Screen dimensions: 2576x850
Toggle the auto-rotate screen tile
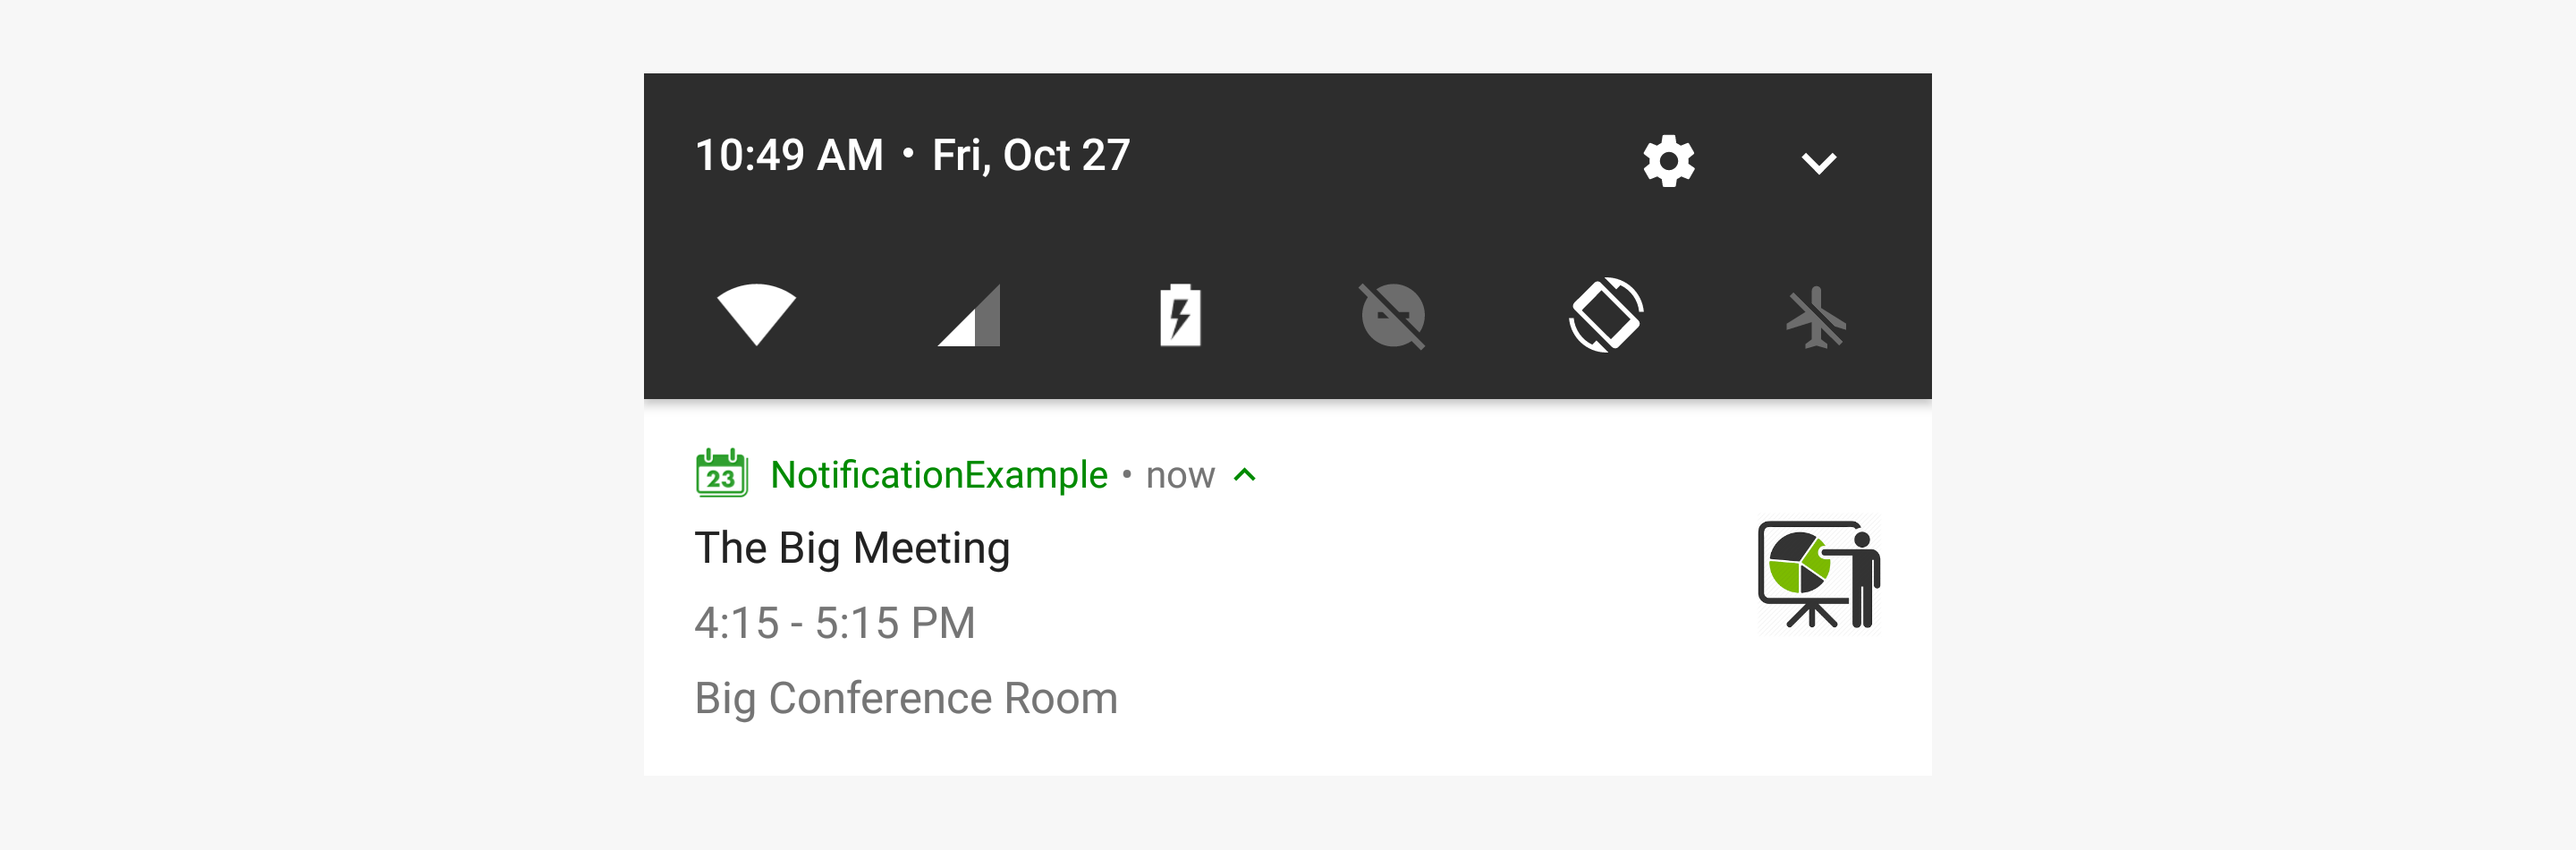click(x=1605, y=315)
